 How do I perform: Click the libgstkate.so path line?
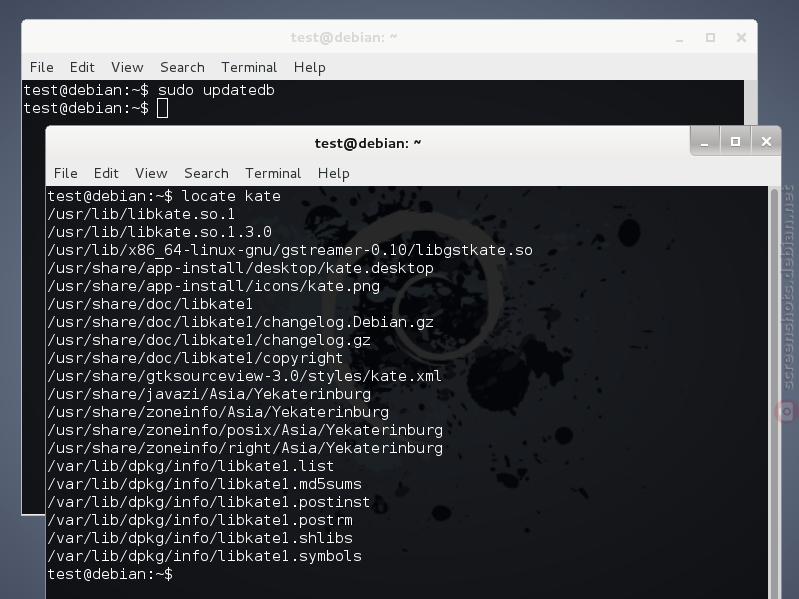[x=290, y=250]
